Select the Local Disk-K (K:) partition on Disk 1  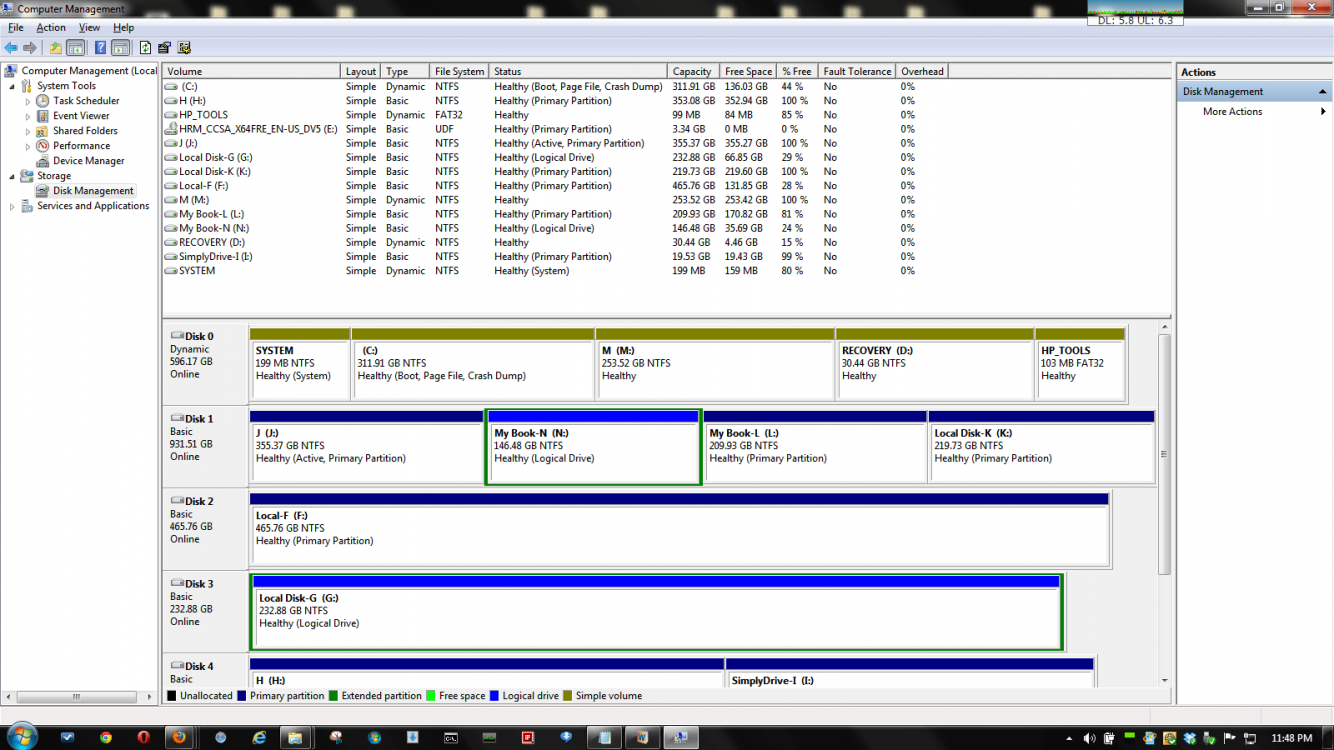coord(1041,446)
